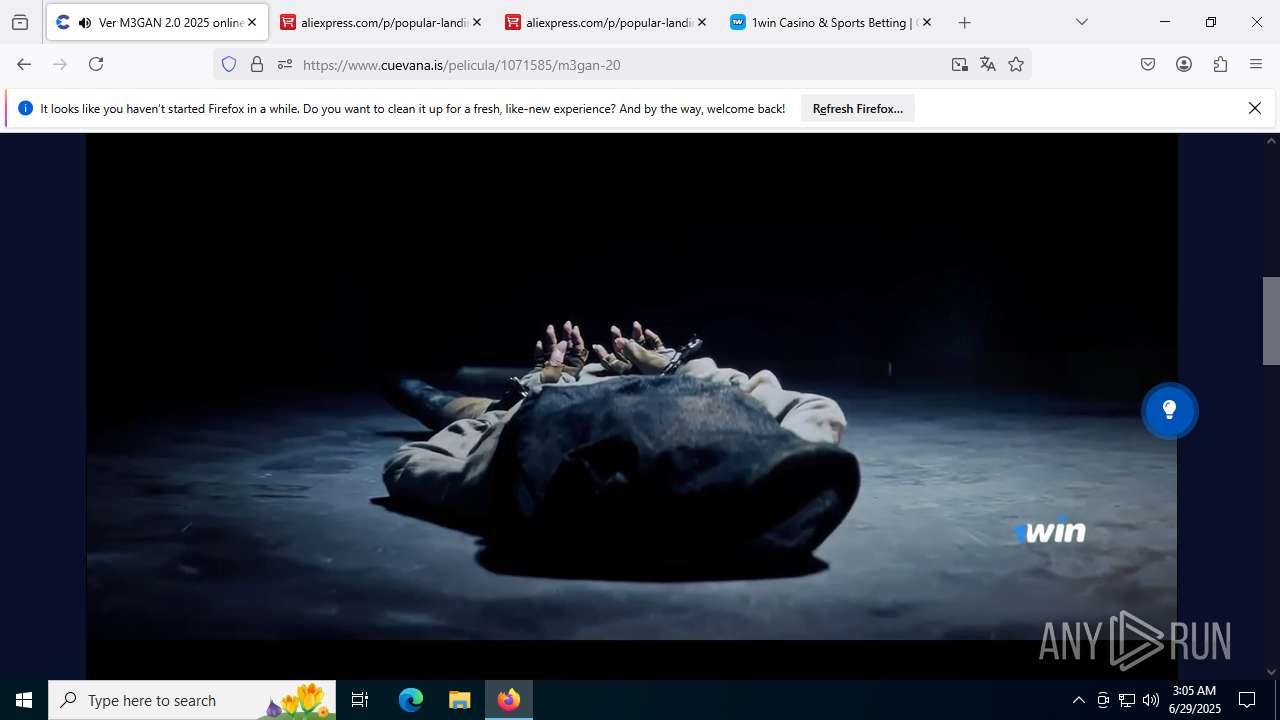This screenshot has width=1280, height=720.
Task: Open Firefox View from the tab bar
Action: [x=20, y=22]
